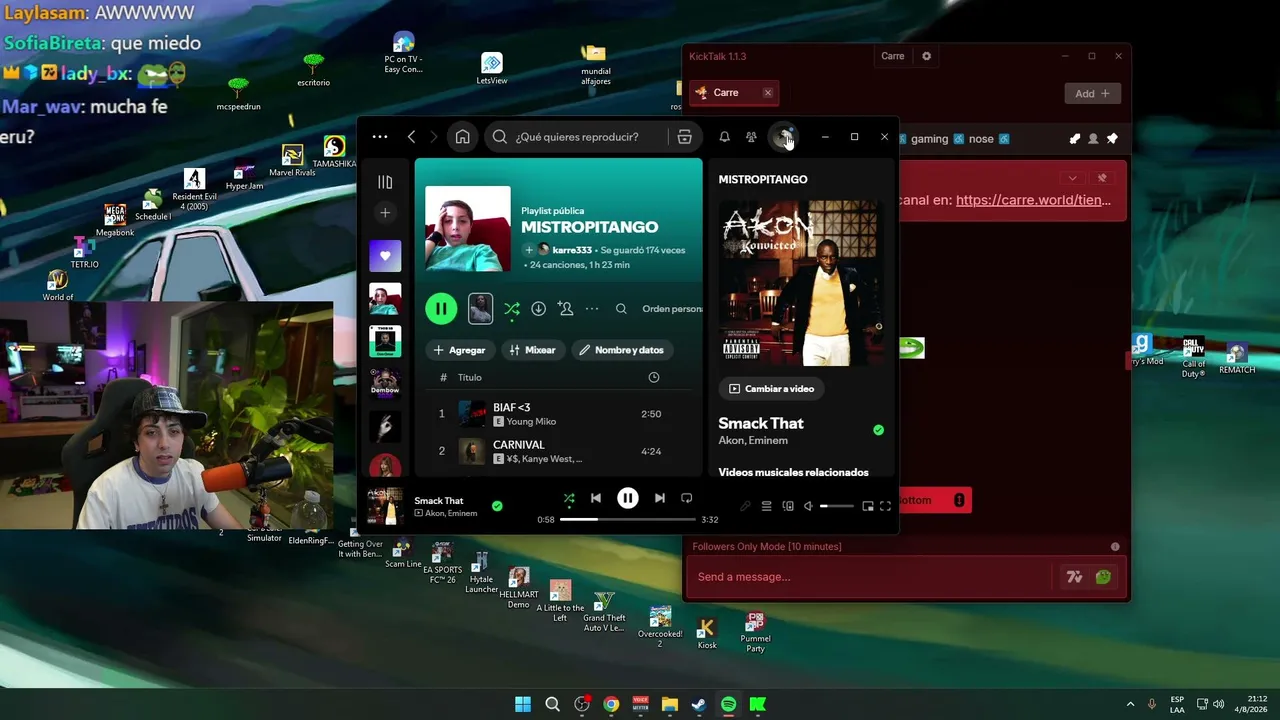Open the KickTalk emote picker
Screen dimensions: 1280x720
pos(1103,577)
